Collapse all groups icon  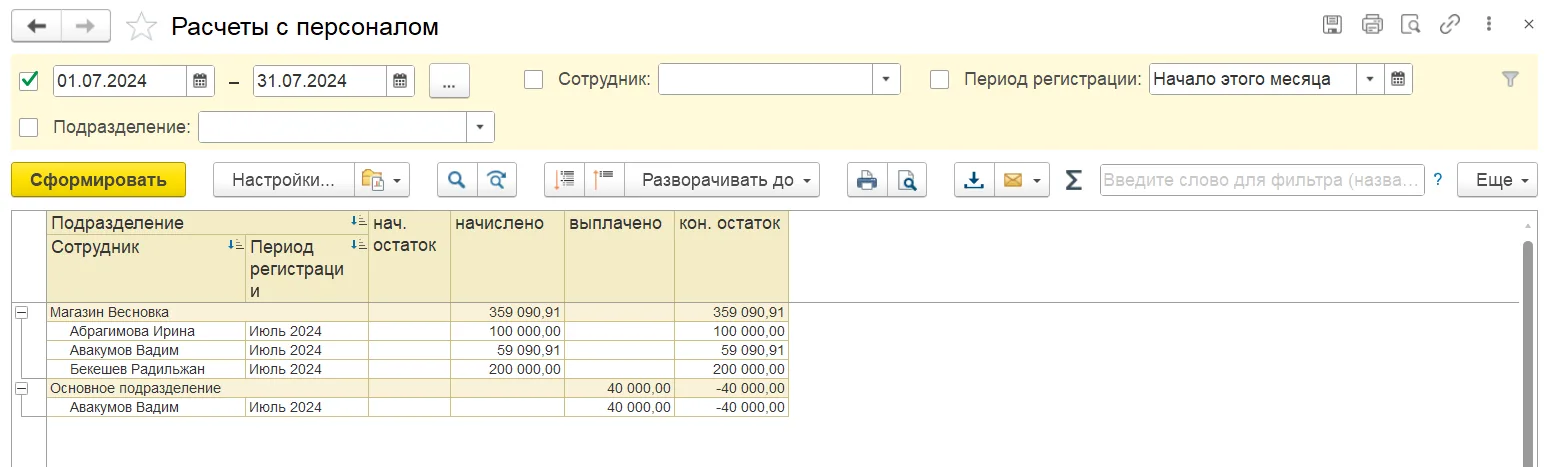point(565,180)
